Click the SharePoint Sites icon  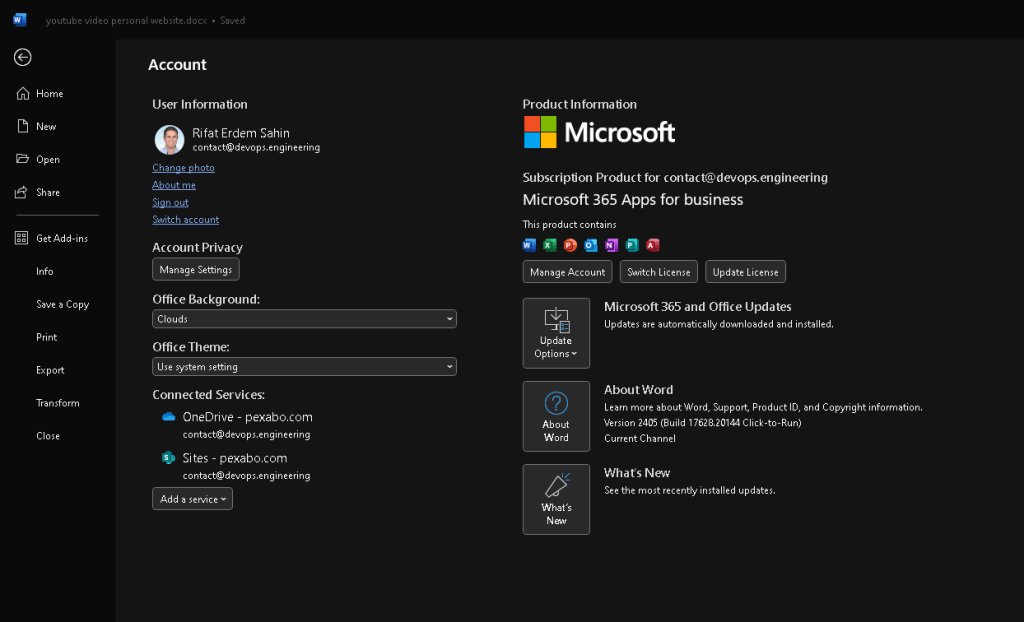pyautogui.click(x=168, y=457)
